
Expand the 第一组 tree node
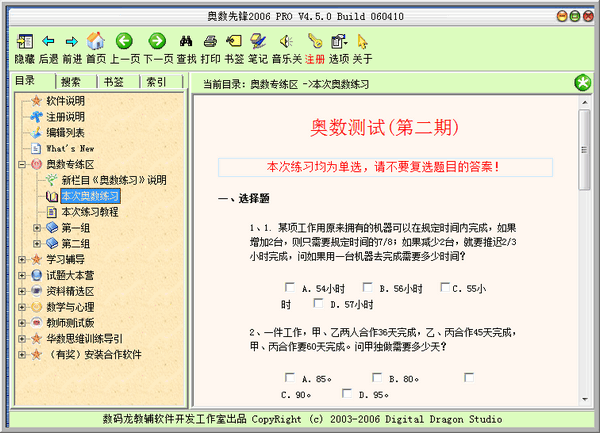[37, 227]
